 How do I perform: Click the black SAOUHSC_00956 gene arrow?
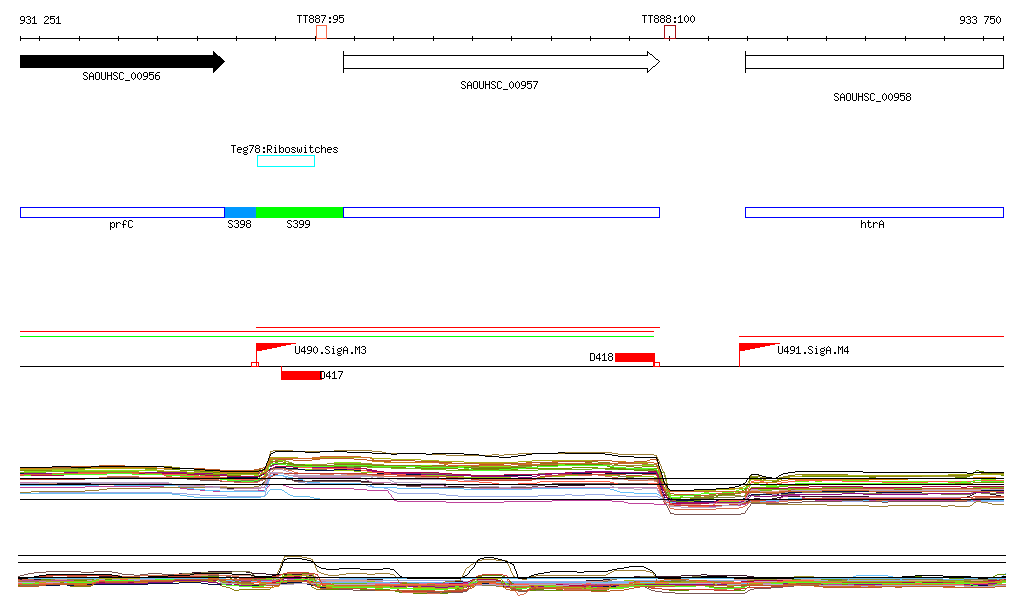tap(120, 62)
